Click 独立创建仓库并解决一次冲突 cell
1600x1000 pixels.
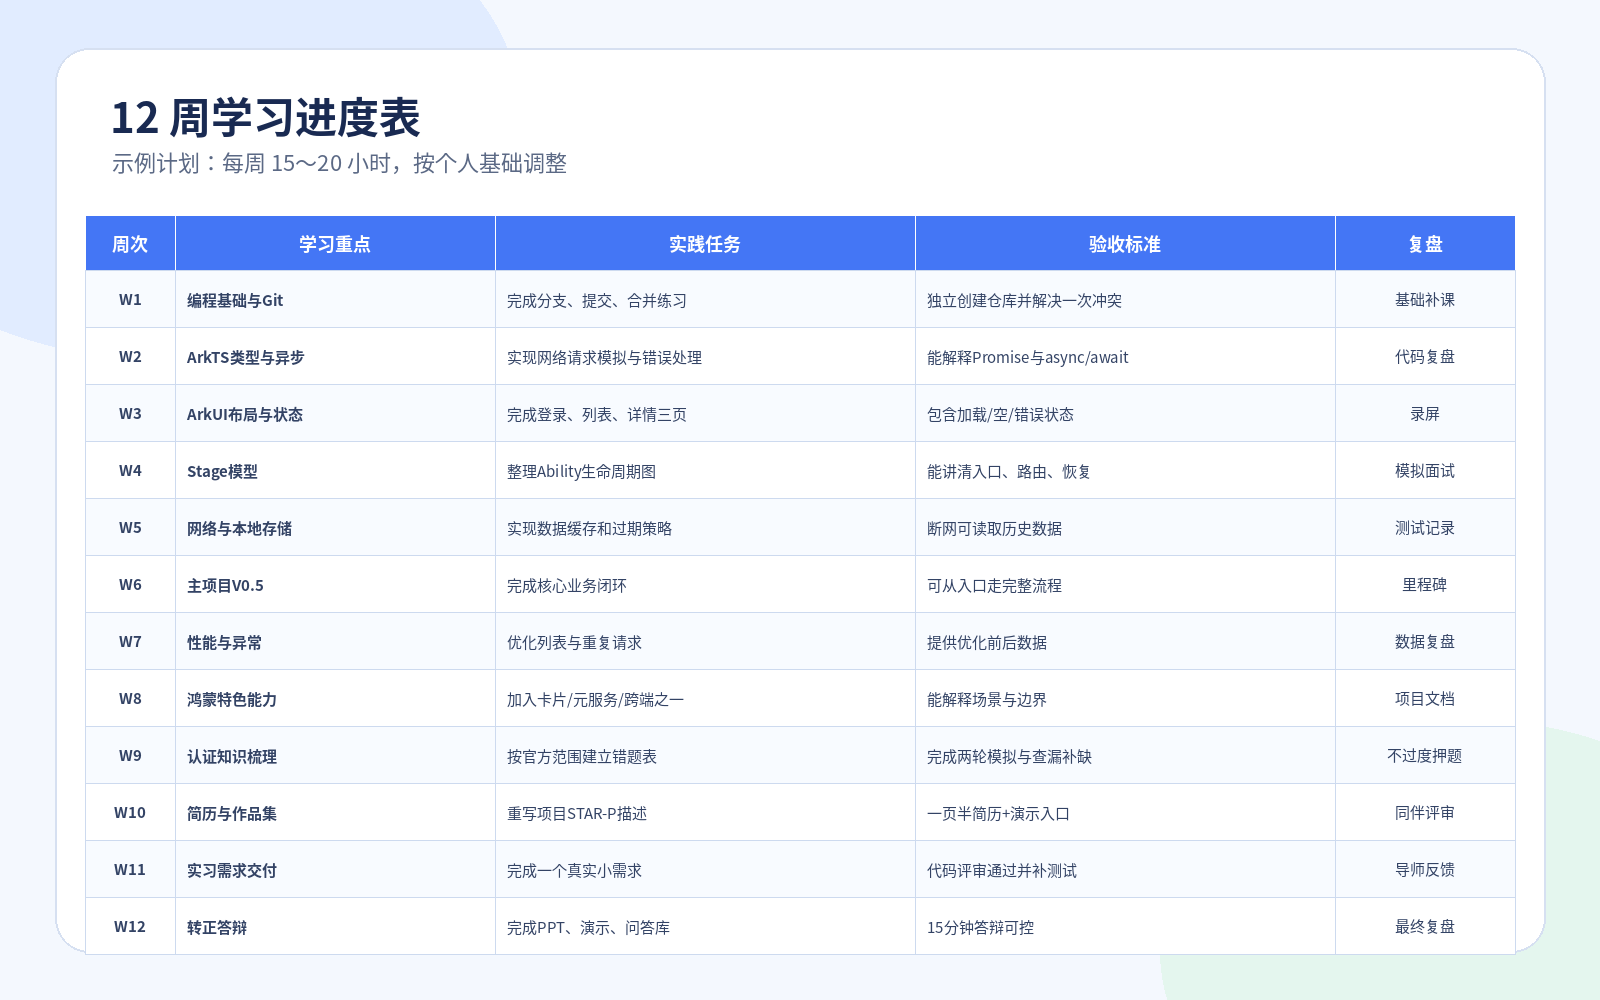pyautogui.click(x=1125, y=299)
